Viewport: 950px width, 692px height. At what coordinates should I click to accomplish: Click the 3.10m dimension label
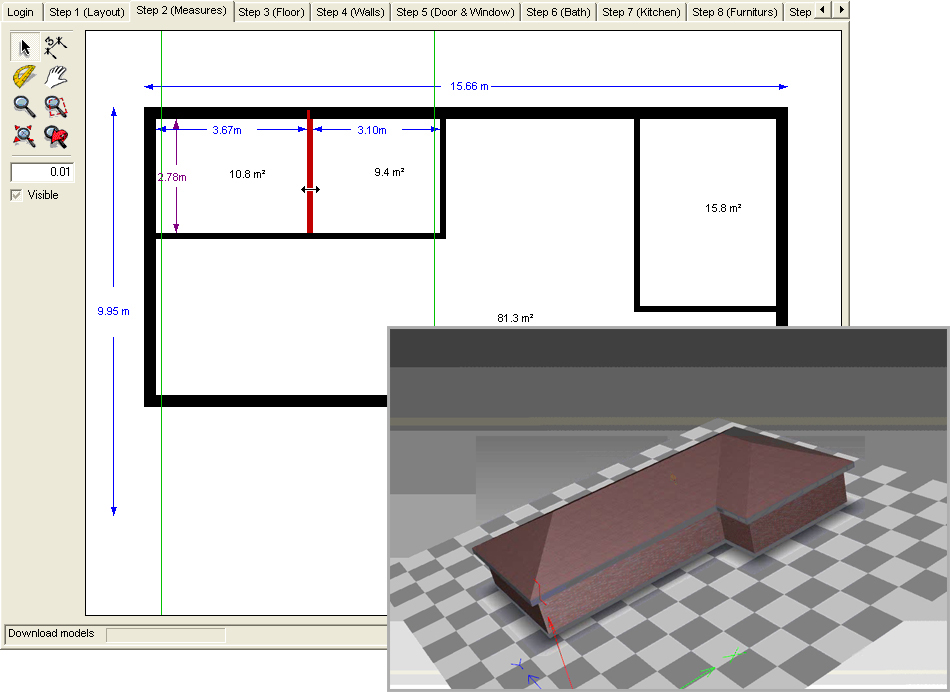coord(371,130)
